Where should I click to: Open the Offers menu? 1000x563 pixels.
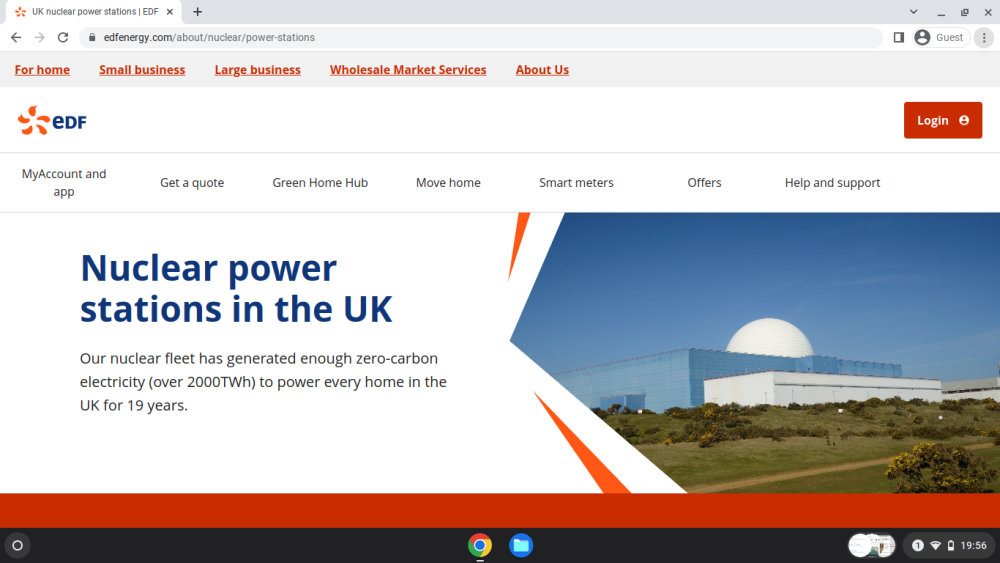pyautogui.click(x=704, y=182)
